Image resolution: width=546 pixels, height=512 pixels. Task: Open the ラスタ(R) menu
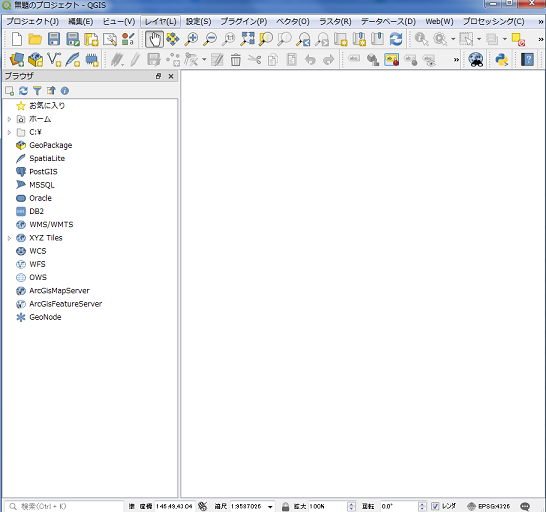[335, 22]
